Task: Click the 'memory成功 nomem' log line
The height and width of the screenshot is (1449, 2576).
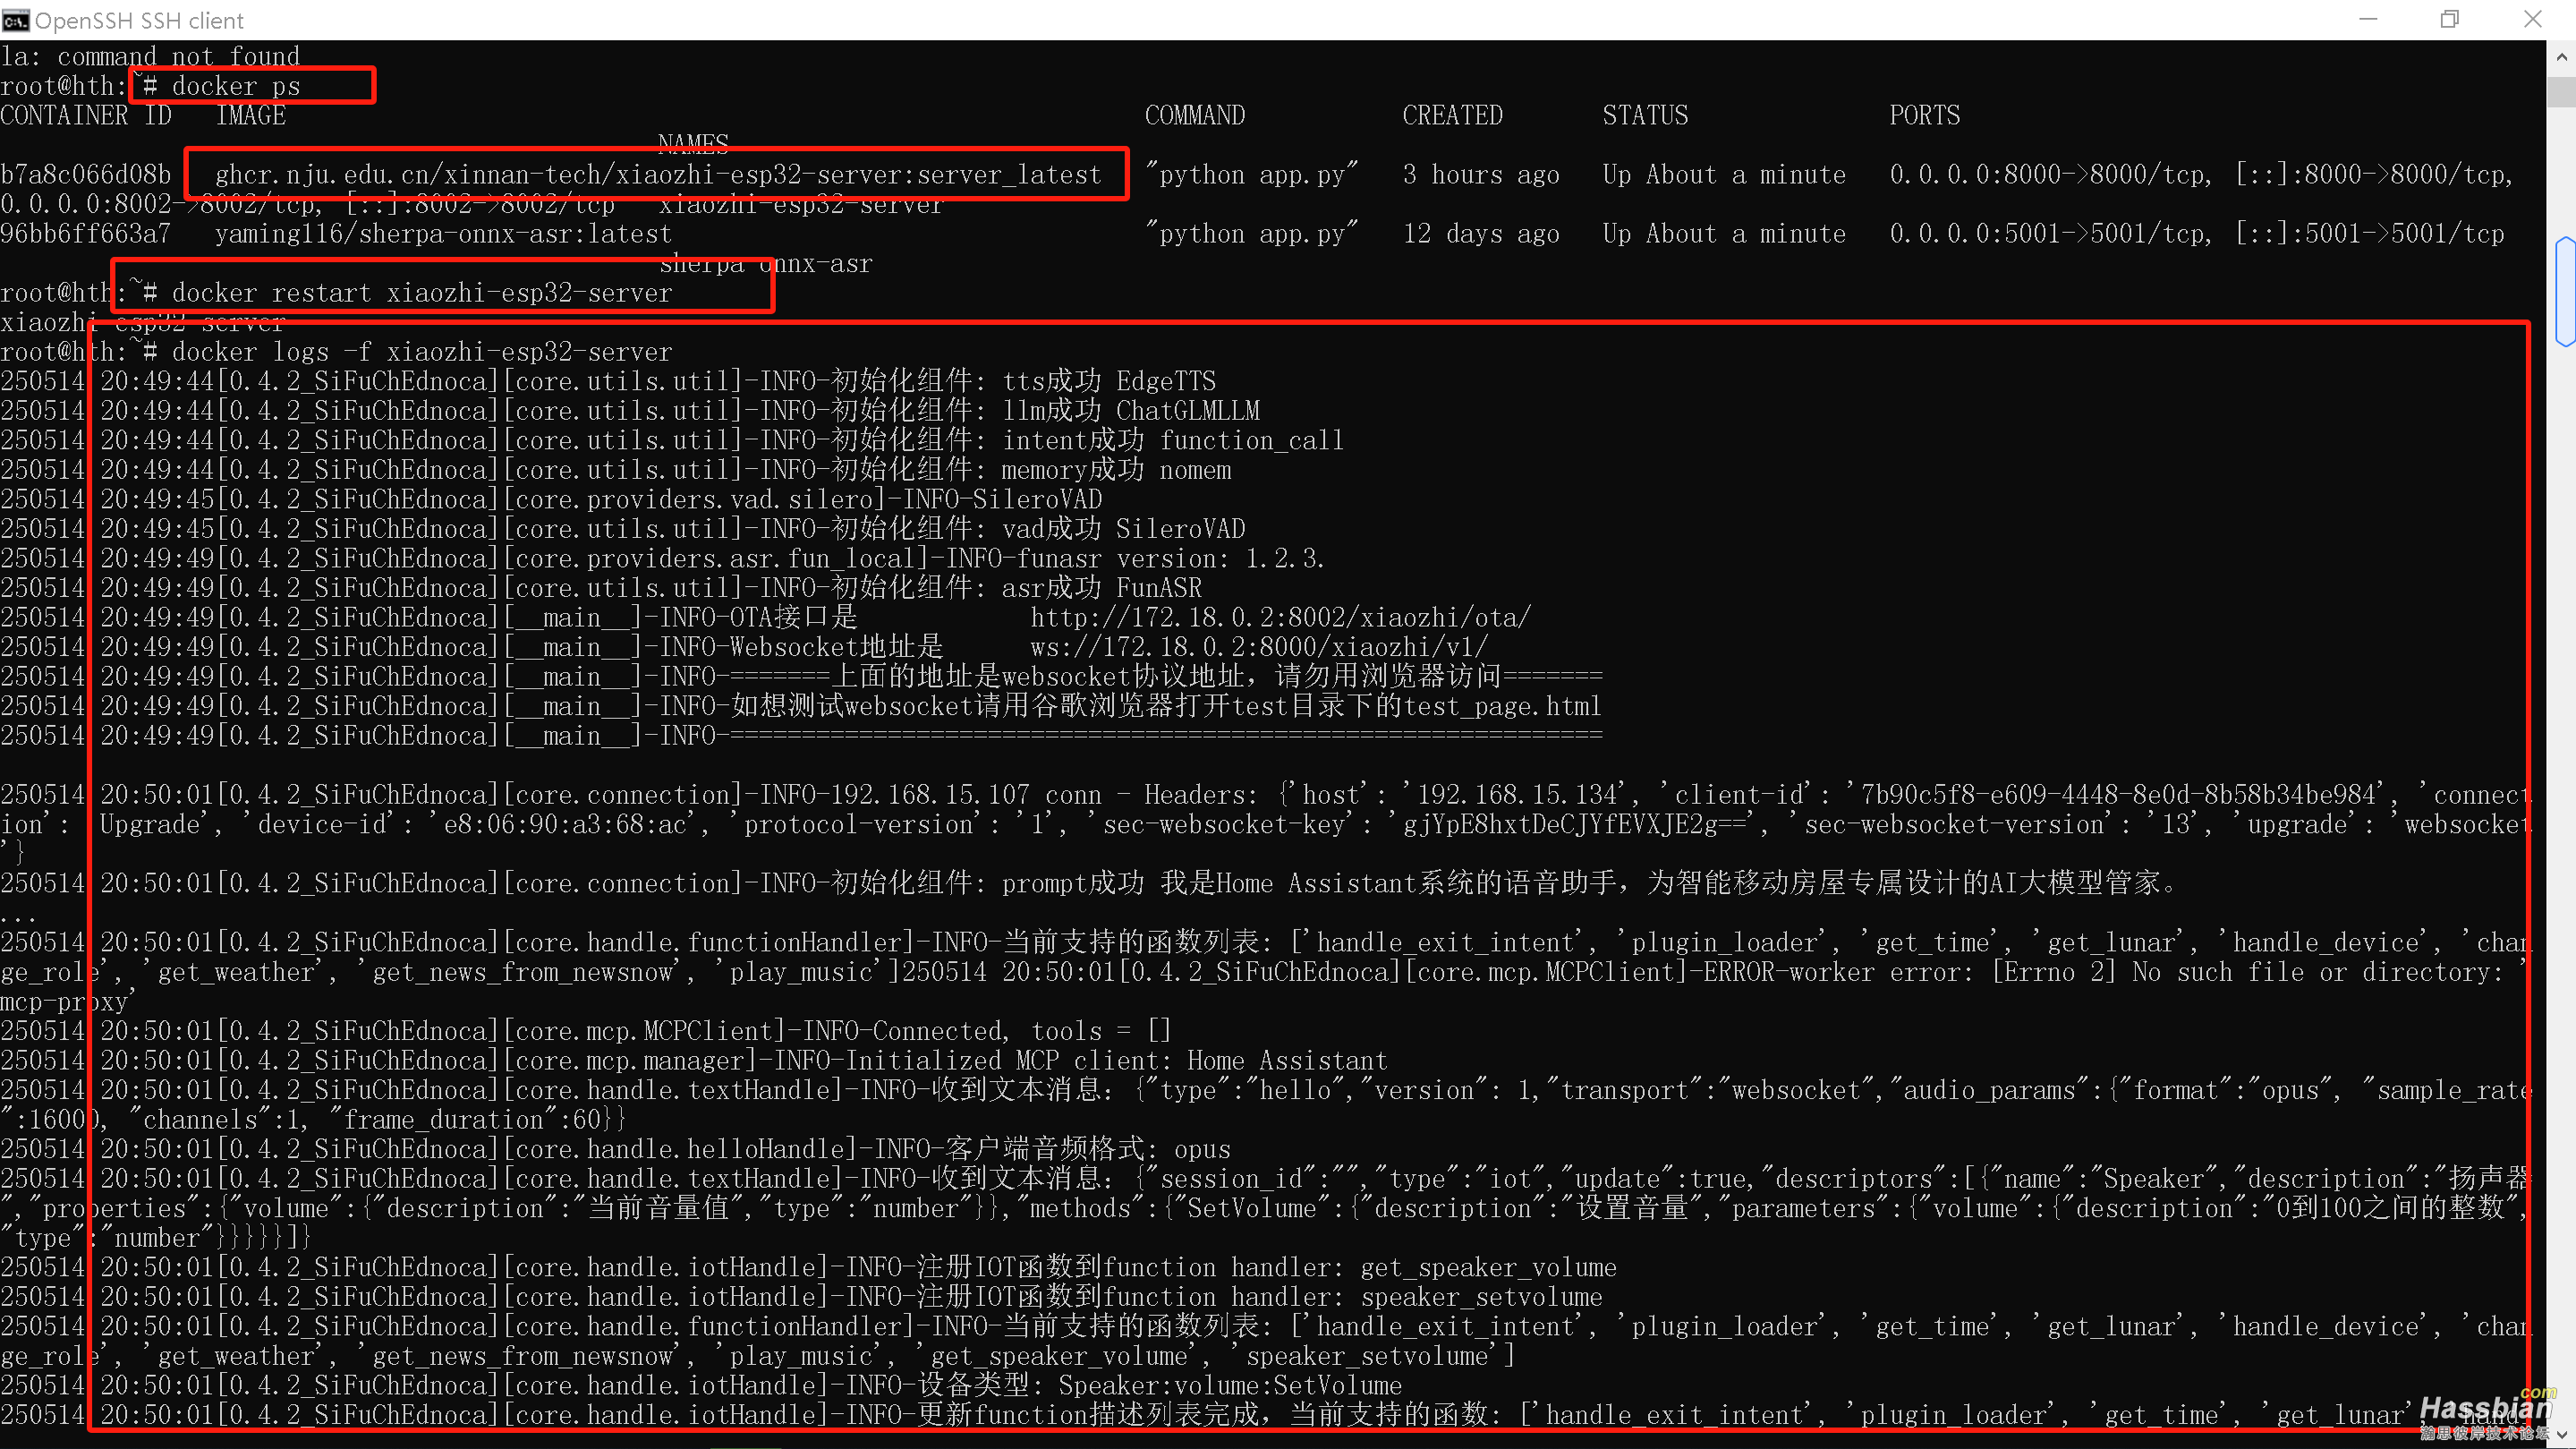Action: point(616,470)
